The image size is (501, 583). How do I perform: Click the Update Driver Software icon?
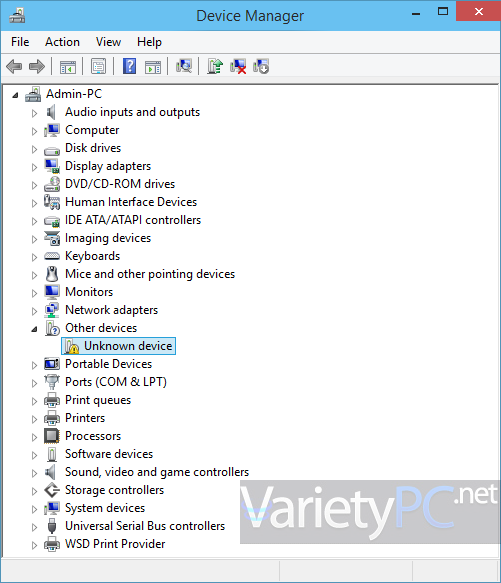pyautogui.click(x=215, y=67)
